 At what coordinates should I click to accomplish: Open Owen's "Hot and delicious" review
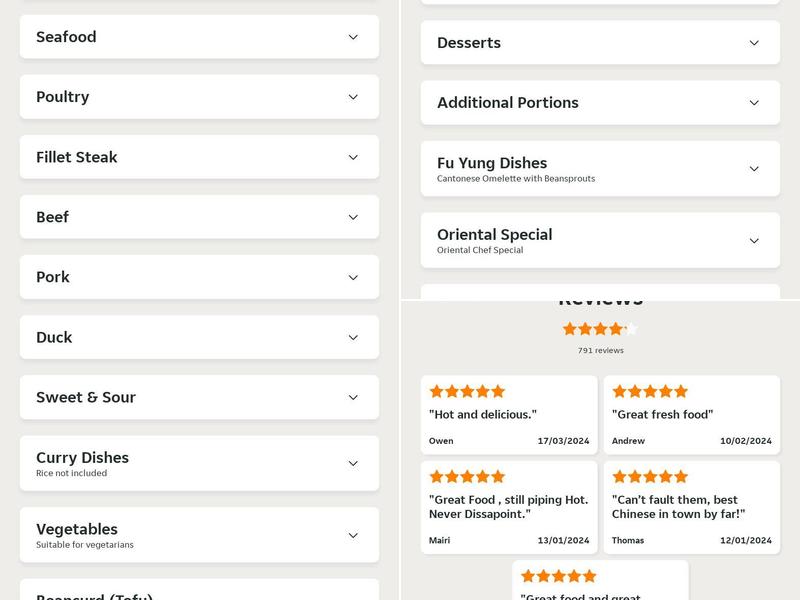[509, 414]
